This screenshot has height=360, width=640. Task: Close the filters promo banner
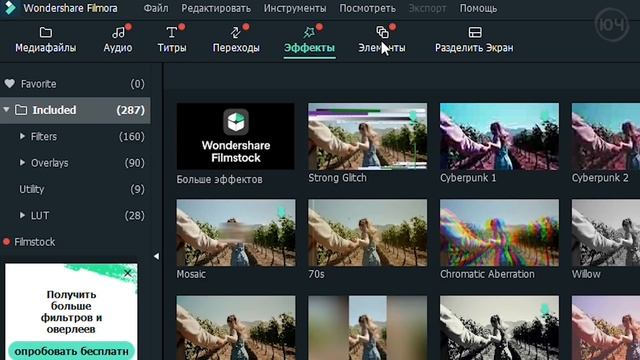coord(128,273)
